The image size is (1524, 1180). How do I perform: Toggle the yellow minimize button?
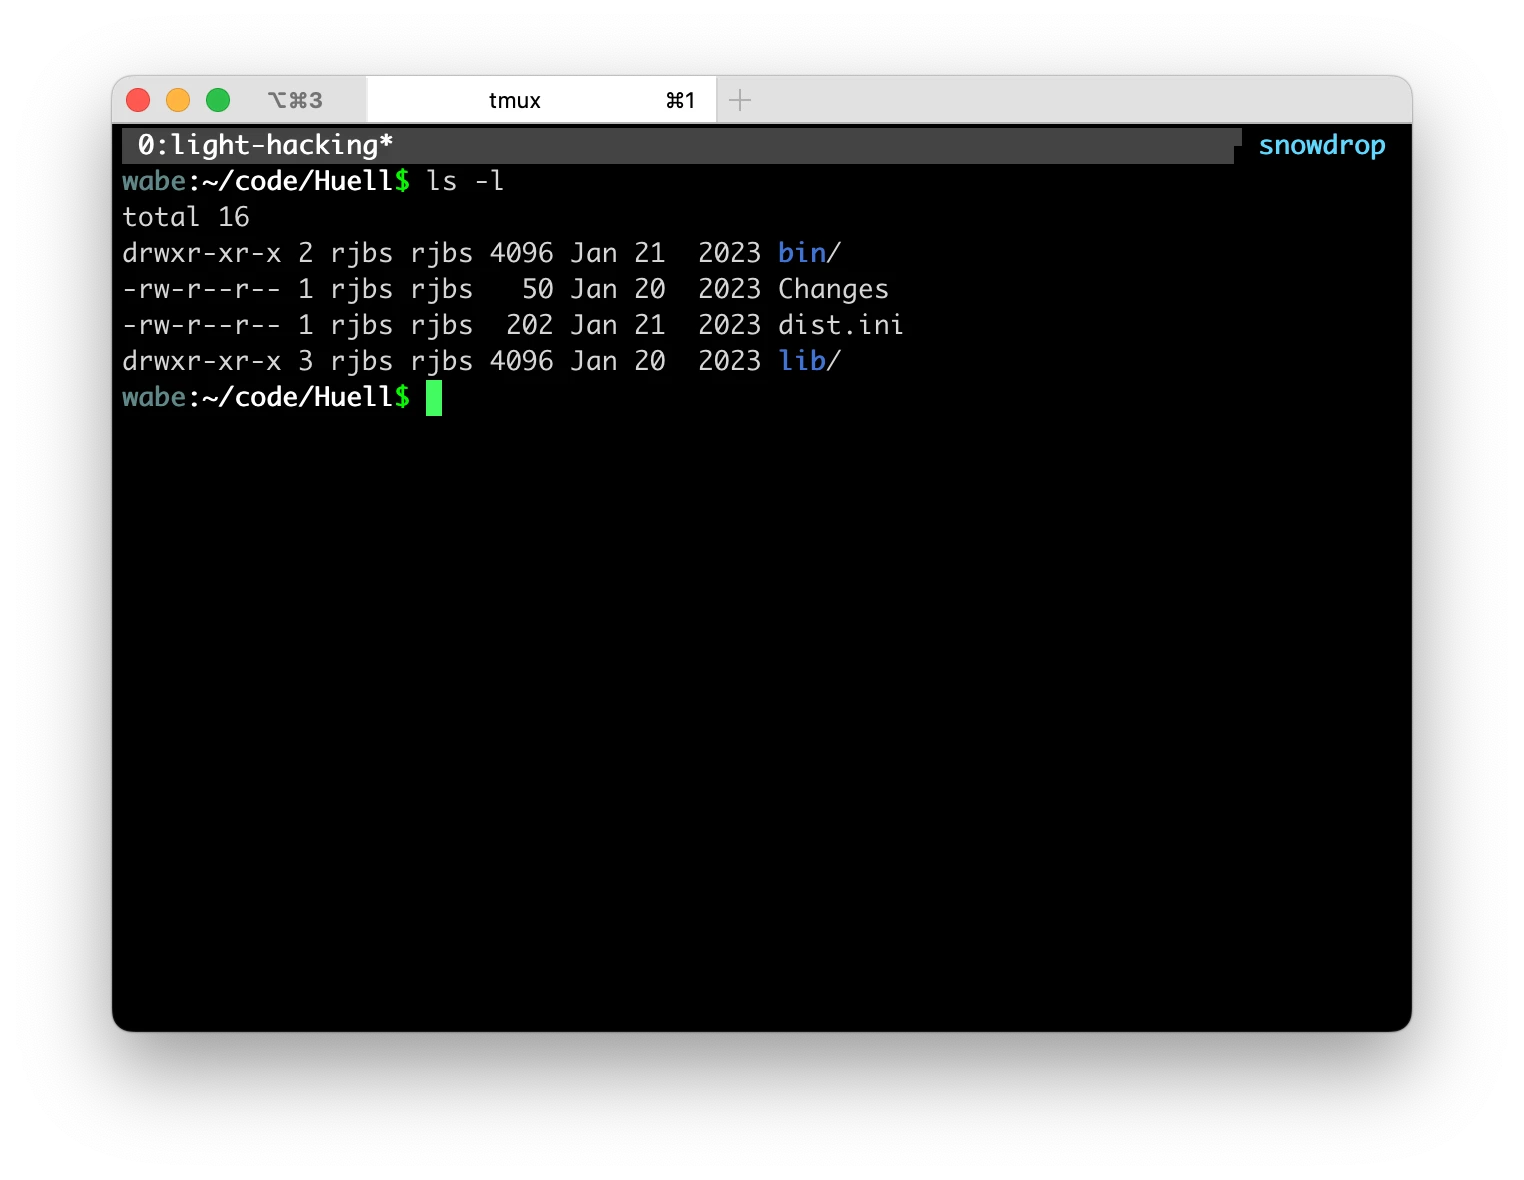click(x=178, y=99)
